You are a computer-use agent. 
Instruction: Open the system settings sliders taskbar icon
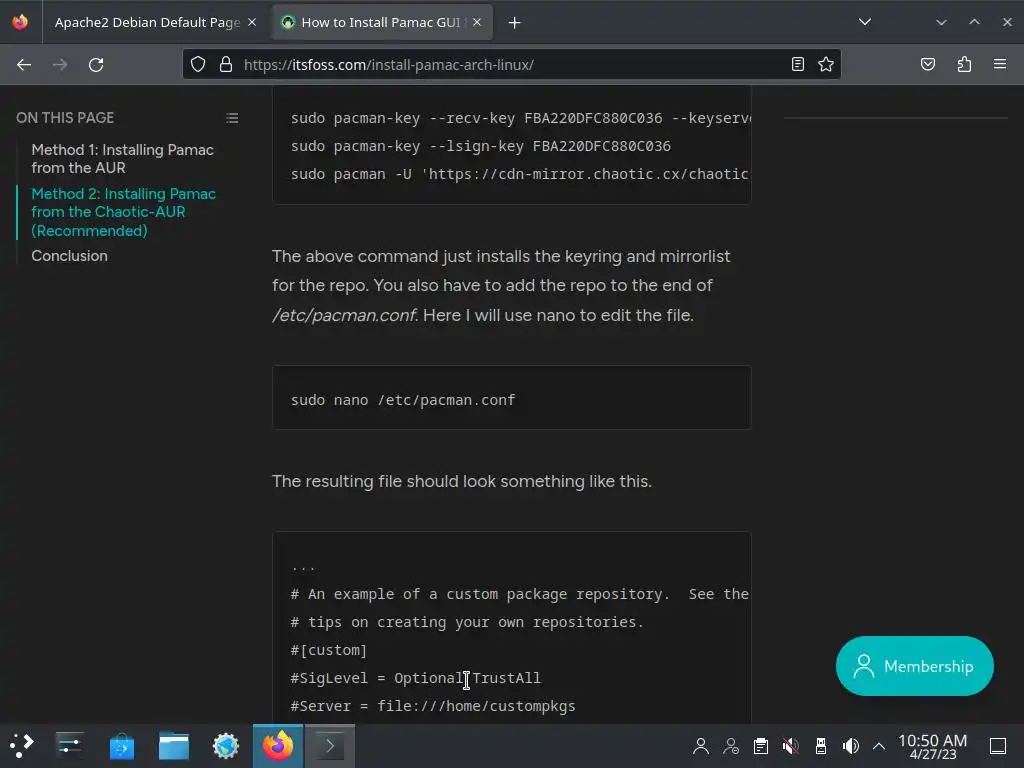(x=69, y=746)
